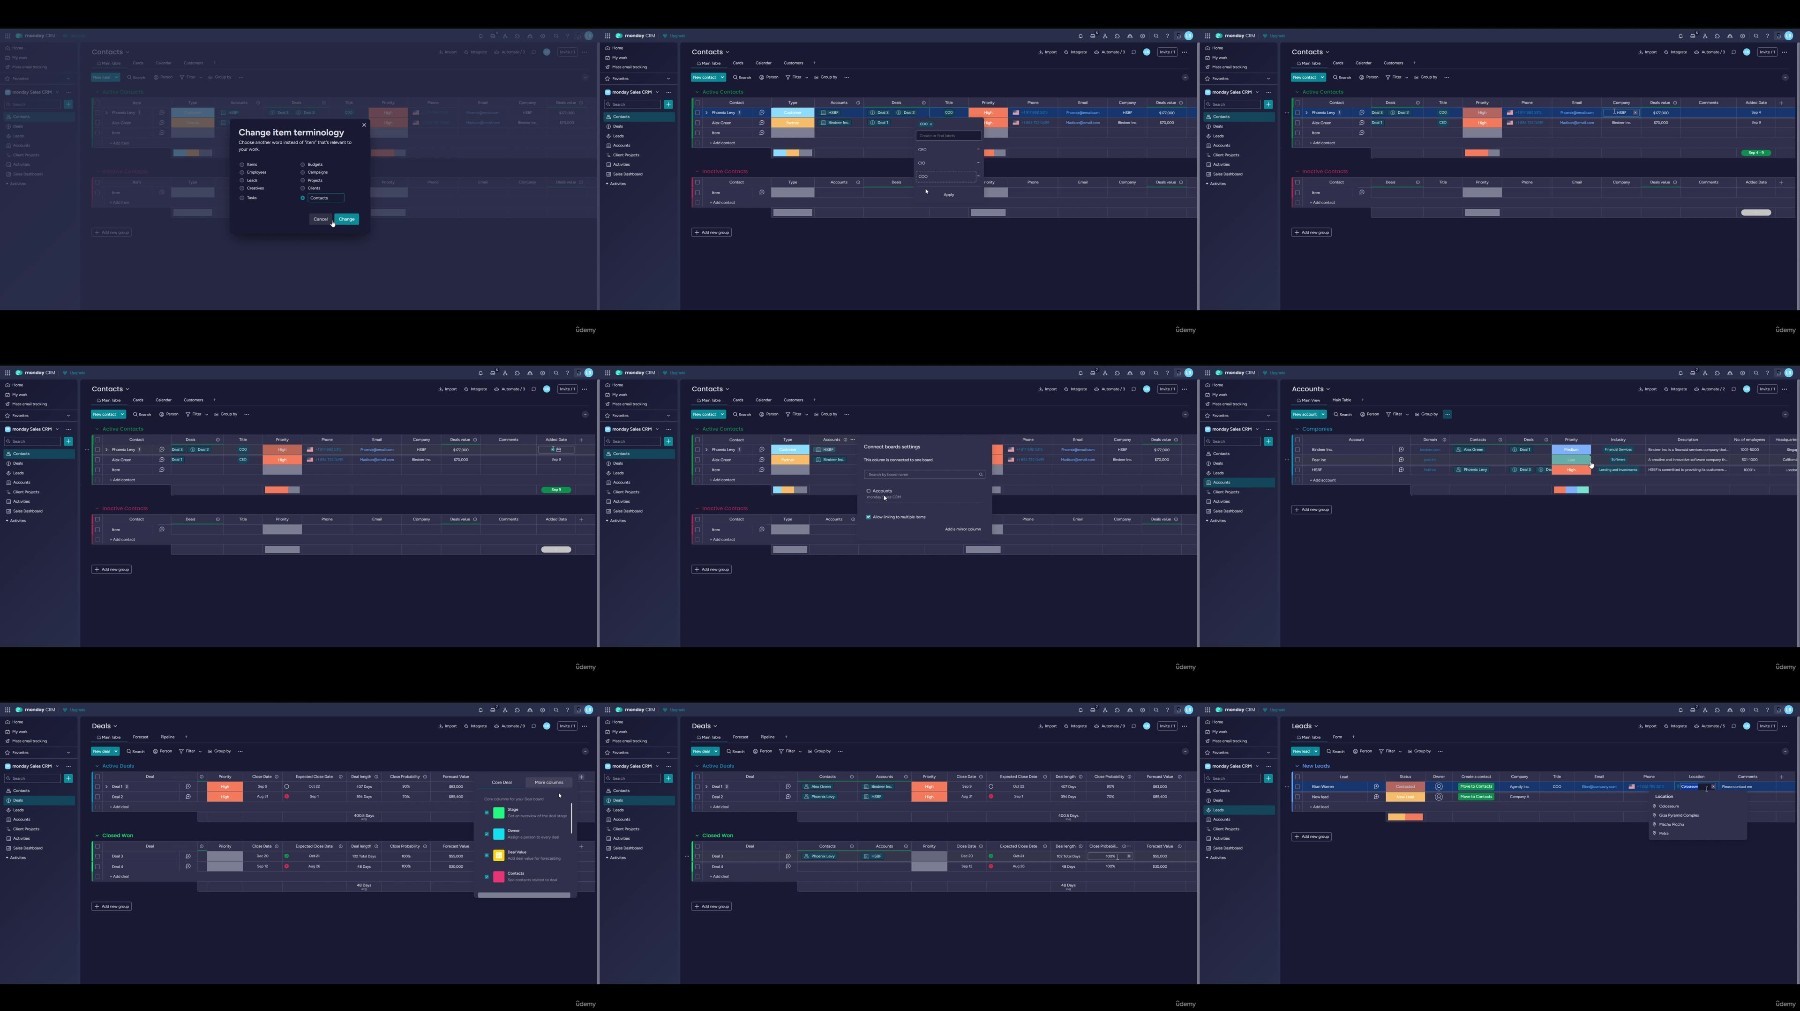Screen dimensions: 1800x1011
Task: Open board three-dot menu on Accounts board header
Action: (1785, 389)
